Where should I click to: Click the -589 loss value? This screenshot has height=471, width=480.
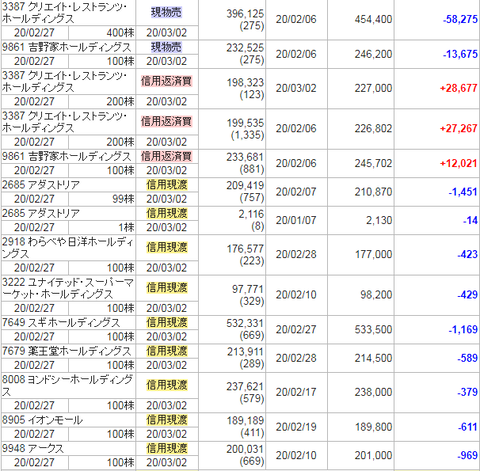pos(467,358)
